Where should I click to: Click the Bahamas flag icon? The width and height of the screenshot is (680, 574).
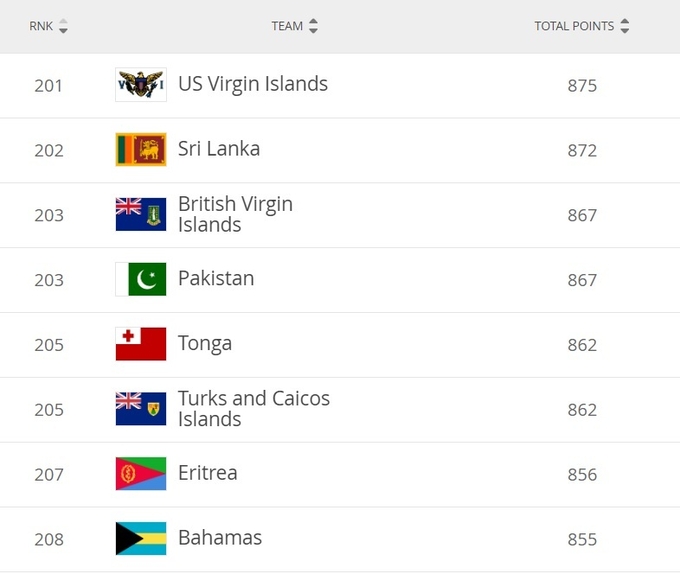point(141,538)
